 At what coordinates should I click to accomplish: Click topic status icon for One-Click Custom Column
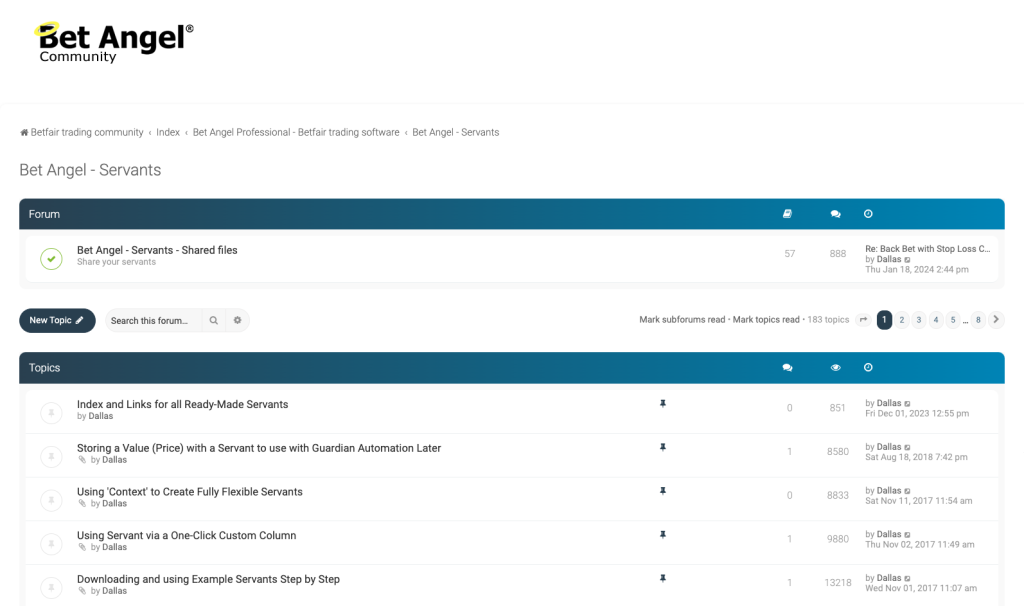[51, 544]
